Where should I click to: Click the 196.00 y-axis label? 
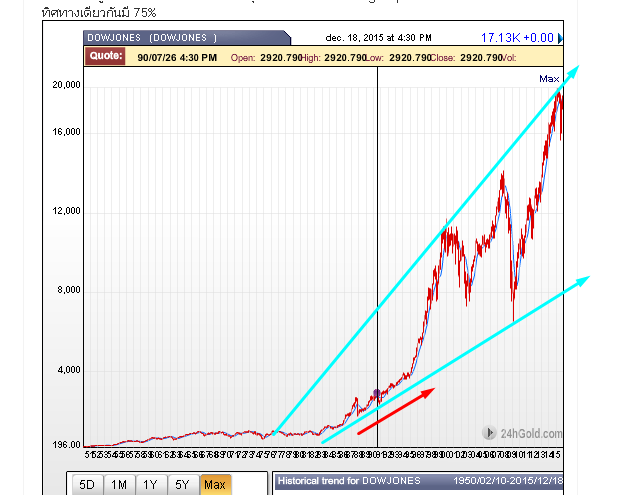(x=66, y=445)
